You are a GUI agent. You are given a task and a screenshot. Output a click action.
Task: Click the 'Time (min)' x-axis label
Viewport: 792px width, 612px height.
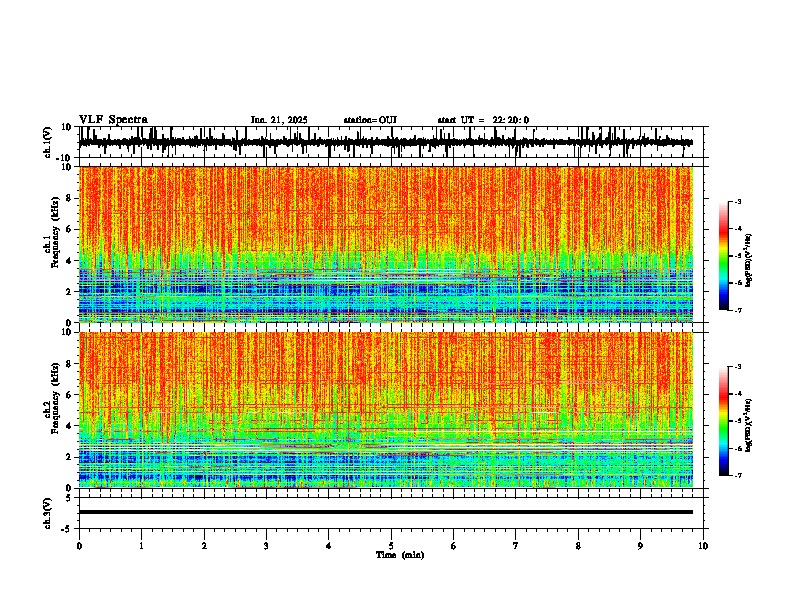click(400, 555)
